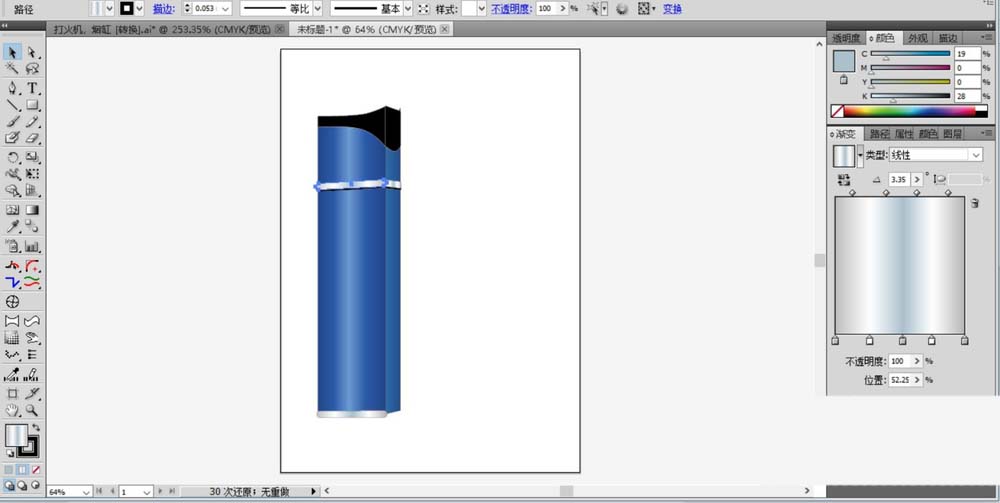Open the 样式 graphic style dropdown

click(482, 9)
